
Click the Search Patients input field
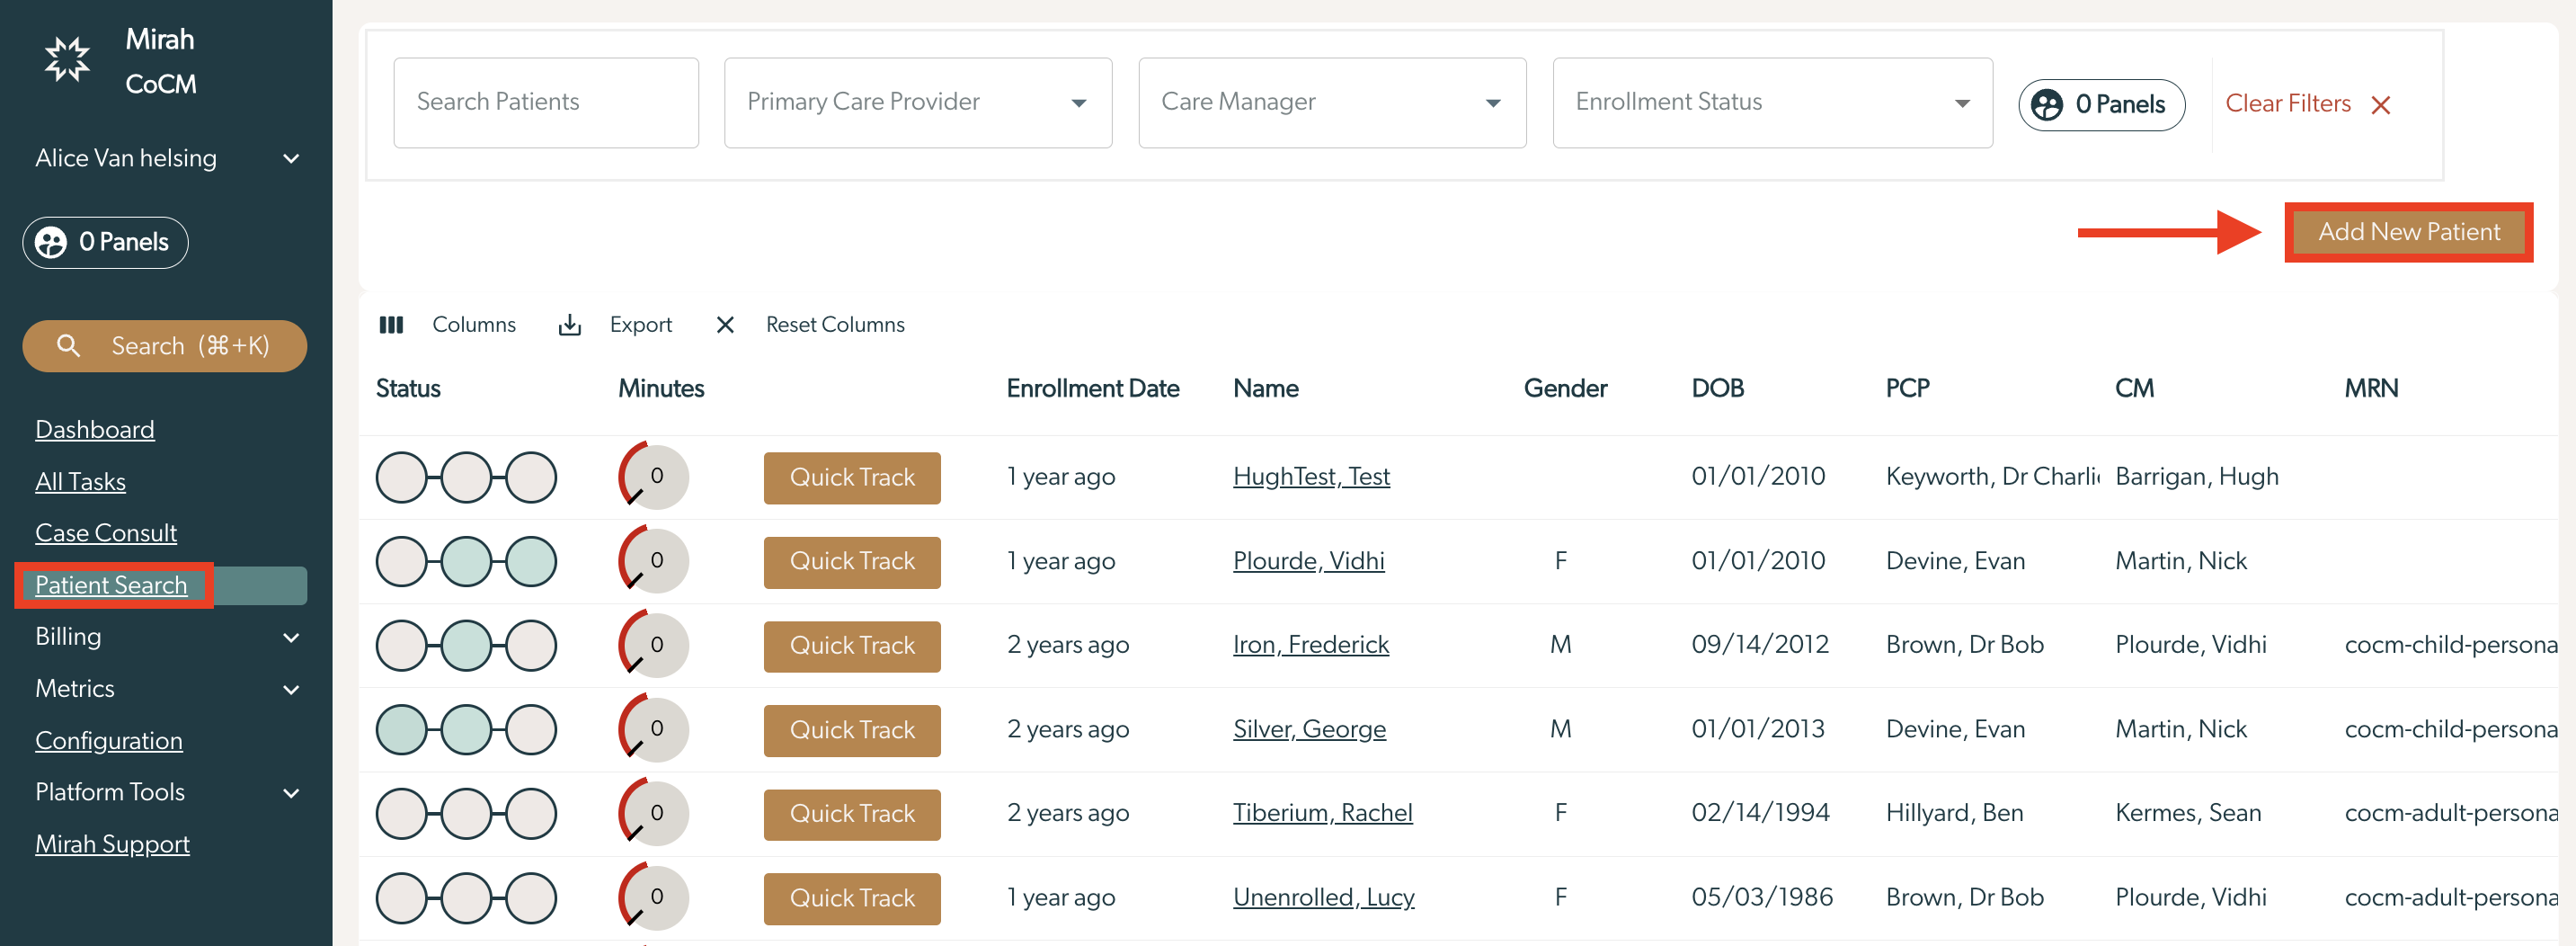click(546, 103)
